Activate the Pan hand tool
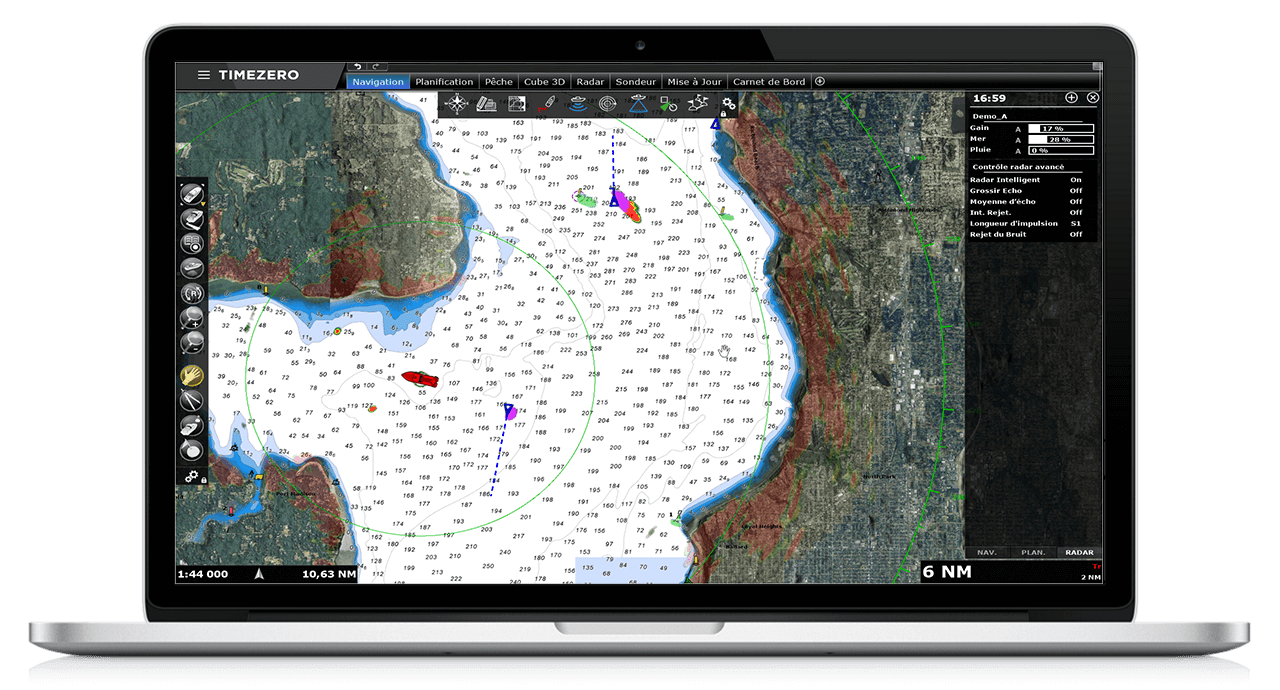The image size is (1280, 690). [192, 376]
